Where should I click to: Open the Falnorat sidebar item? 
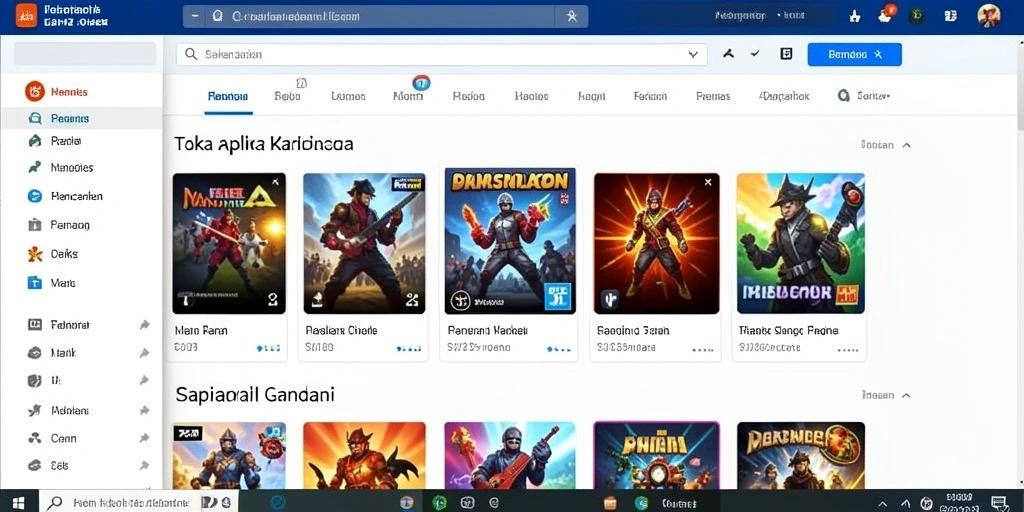click(69, 325)
